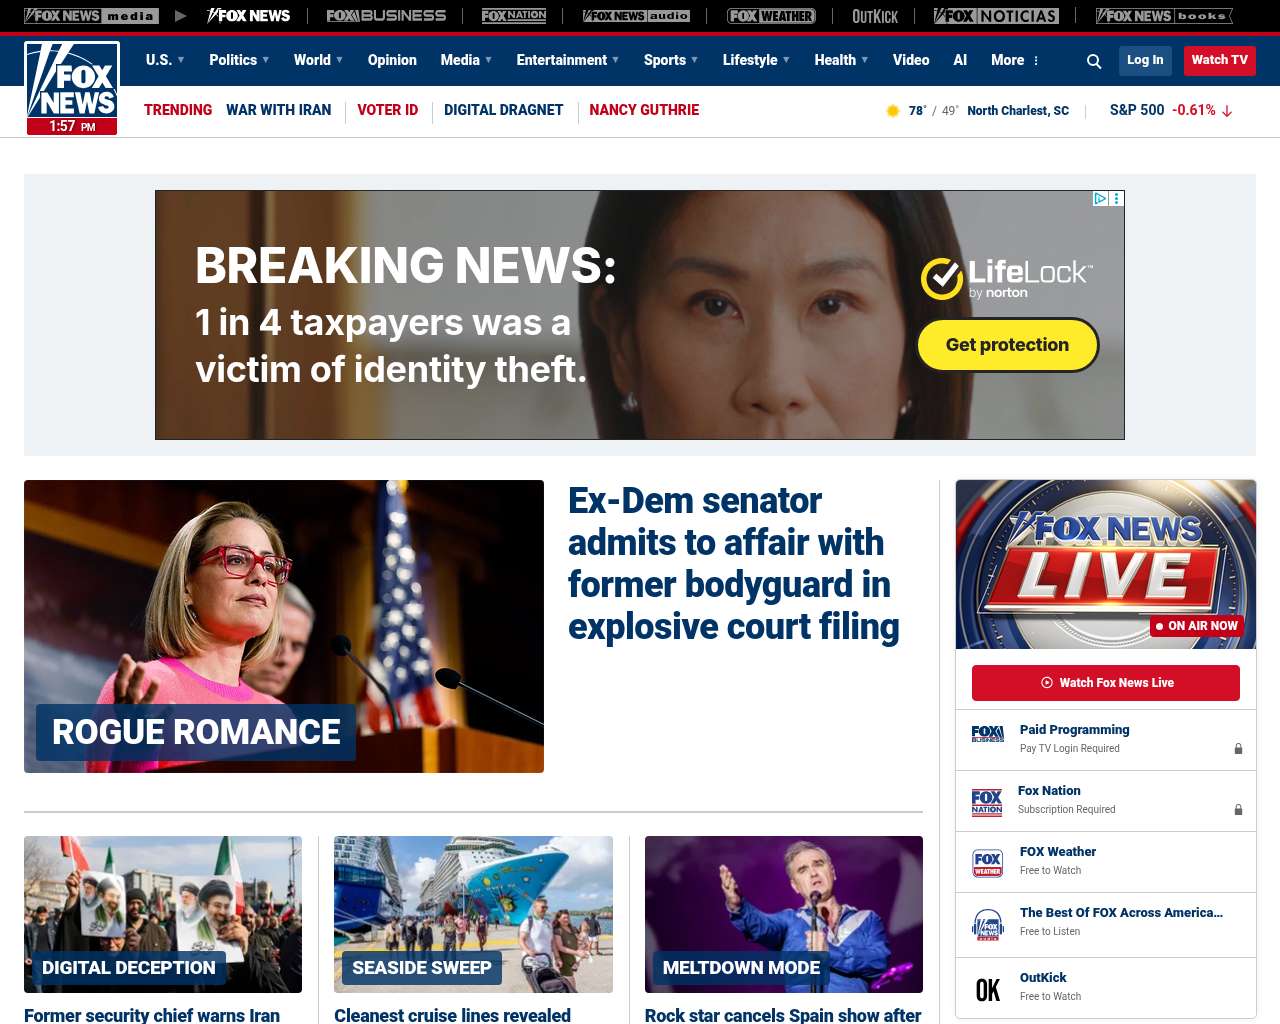1280x1024 pixels.
Task: Open the search magnifier icon
Action: pos(1094,61)
